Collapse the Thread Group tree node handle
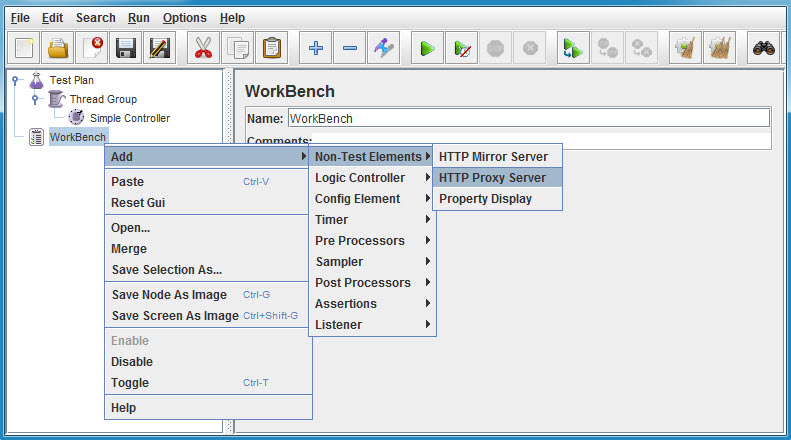Screen dimensions: 791x440 [x=35, y=99]
